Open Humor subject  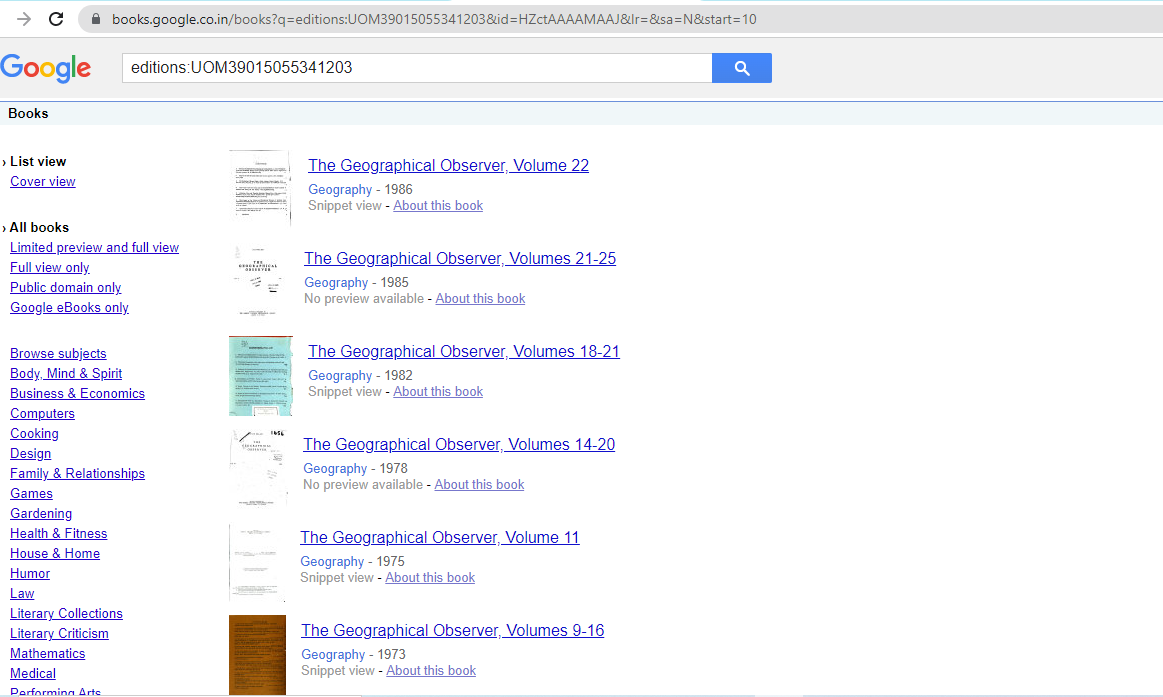[30, 574]
